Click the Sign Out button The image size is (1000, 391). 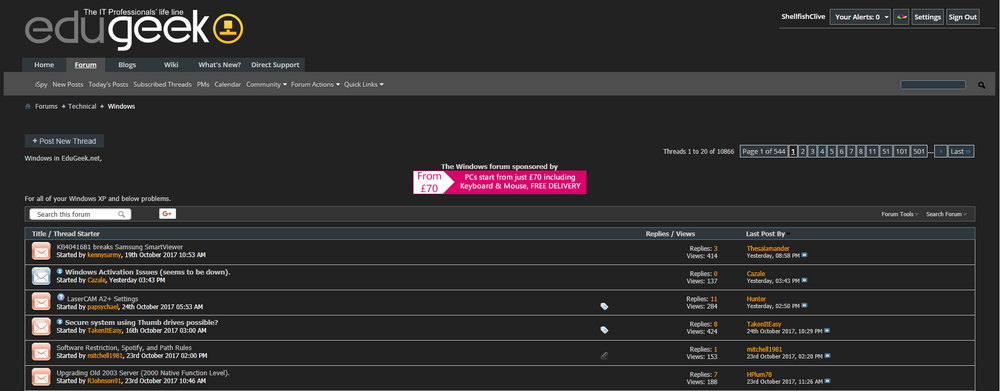coord(962,17)
